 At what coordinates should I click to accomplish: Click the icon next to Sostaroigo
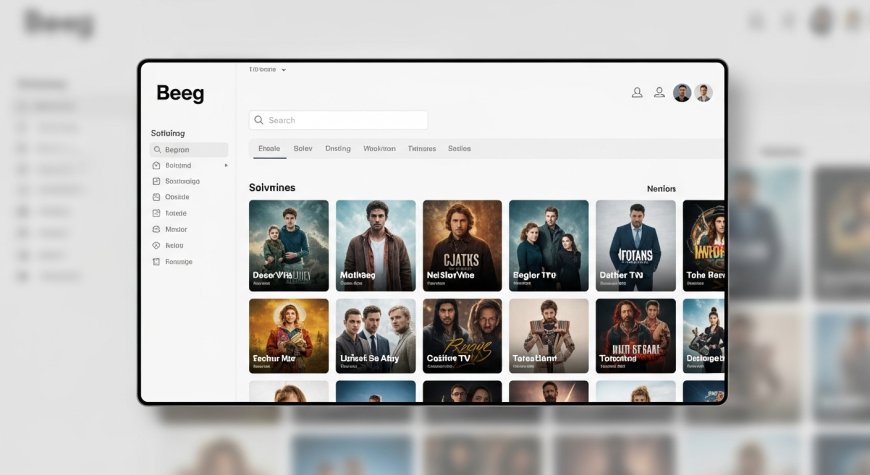point(156,181)
